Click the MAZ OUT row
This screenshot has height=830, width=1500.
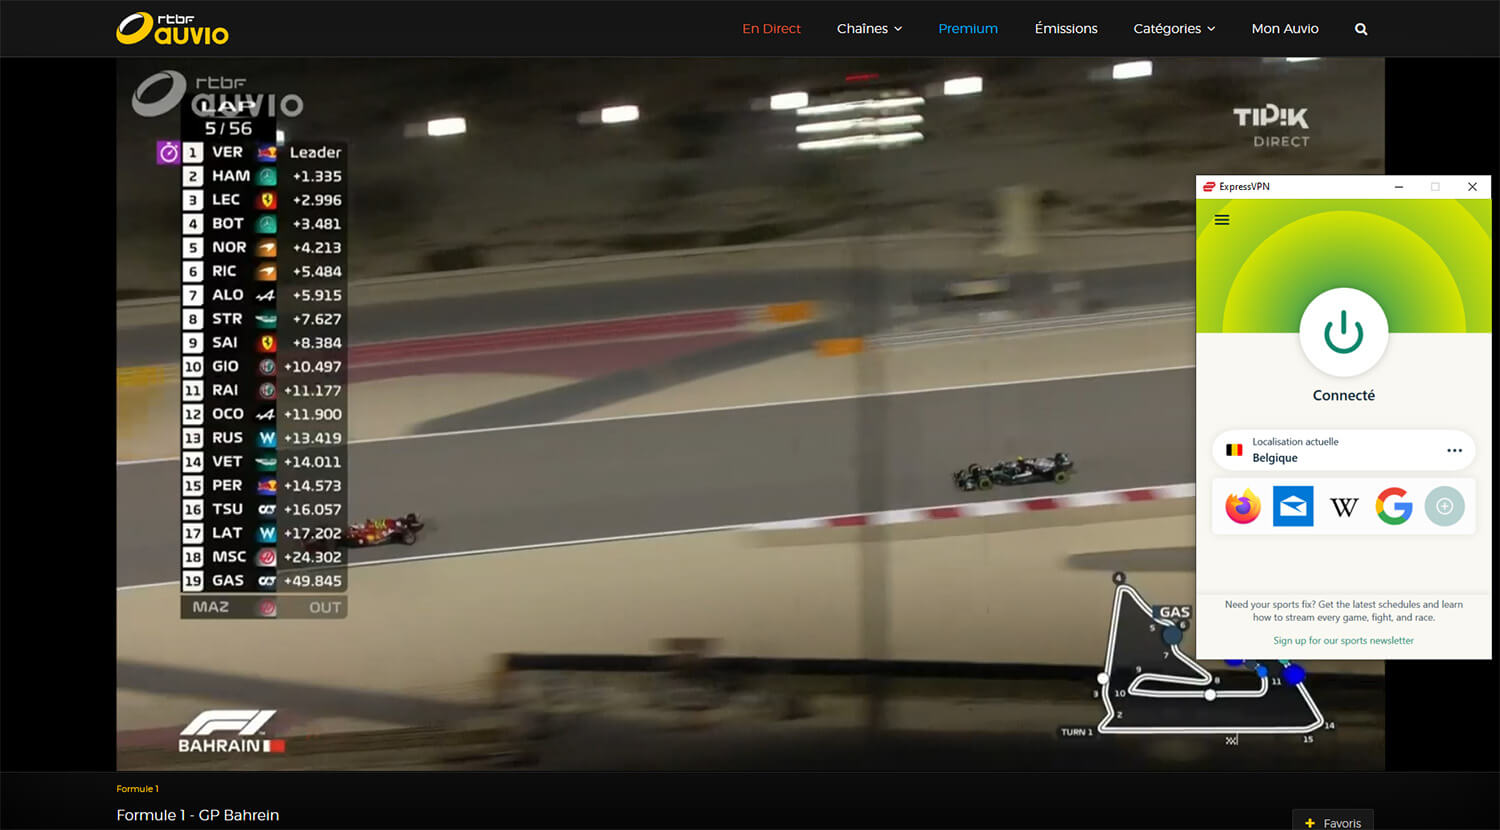(x=264, y=607)
